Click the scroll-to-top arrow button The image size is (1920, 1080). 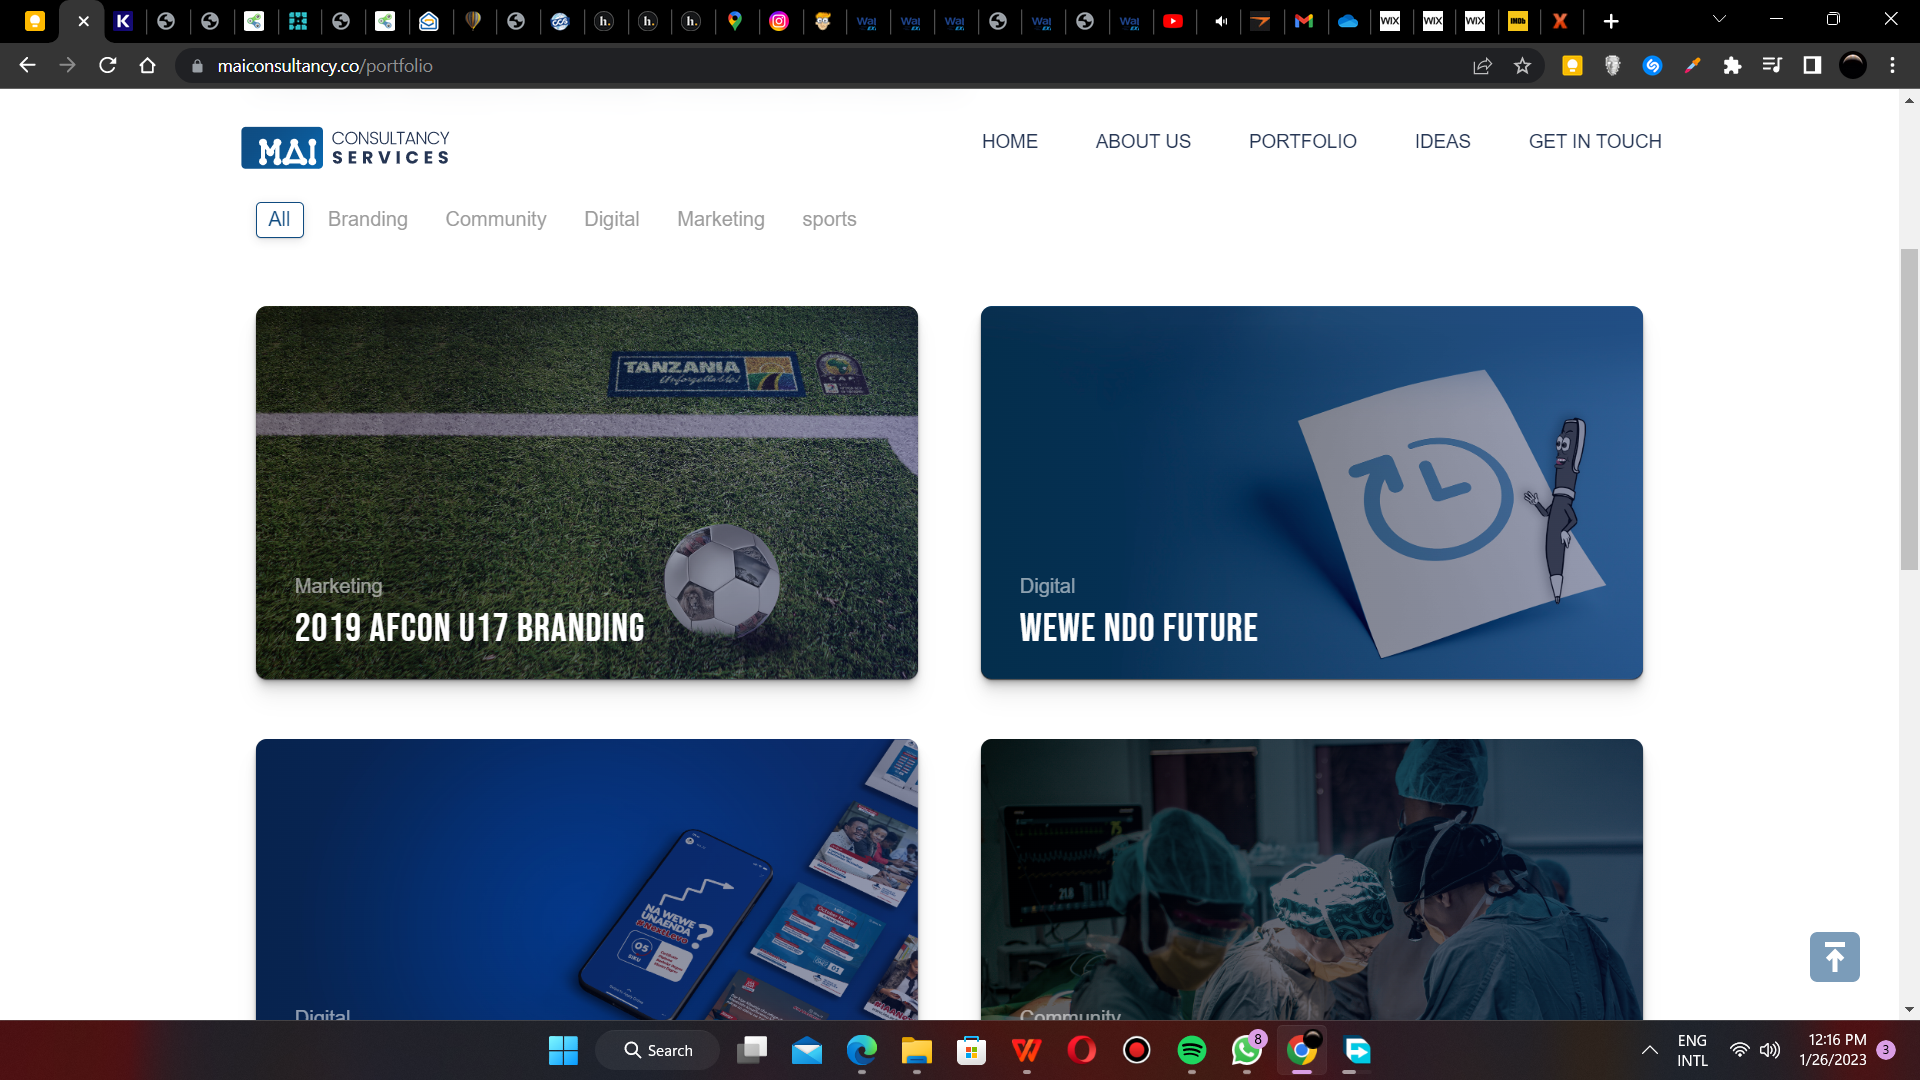tap(1834, 957)
